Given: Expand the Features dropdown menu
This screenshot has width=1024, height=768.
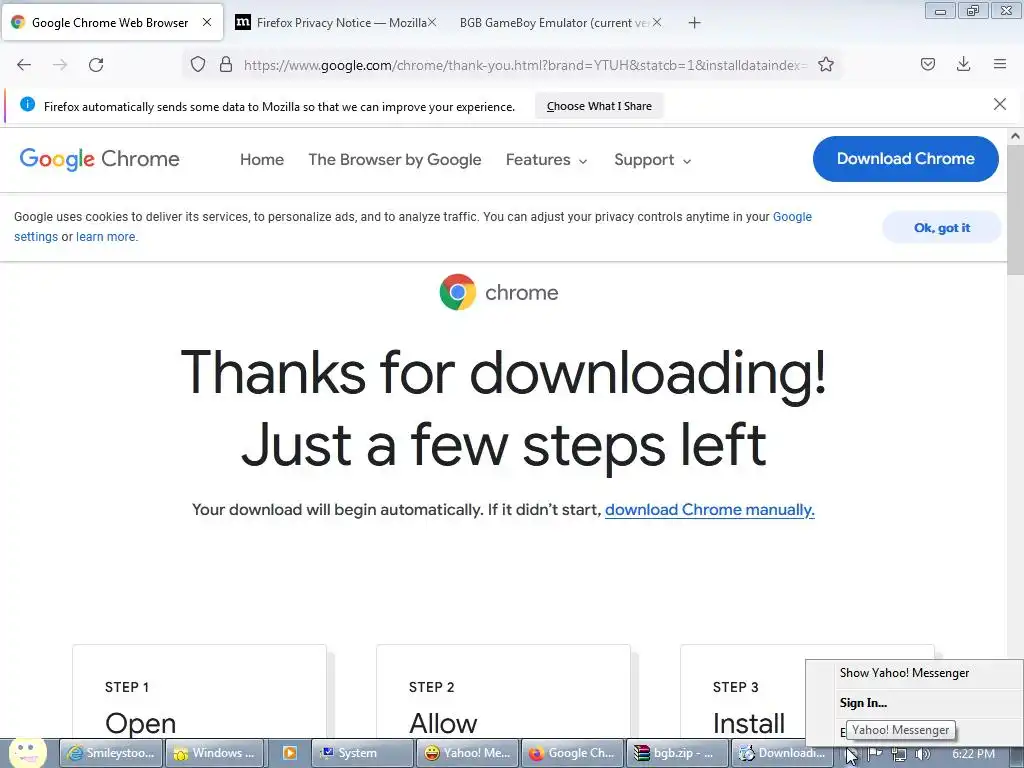Looking at the screenshot, I should (x=547, y=159).
